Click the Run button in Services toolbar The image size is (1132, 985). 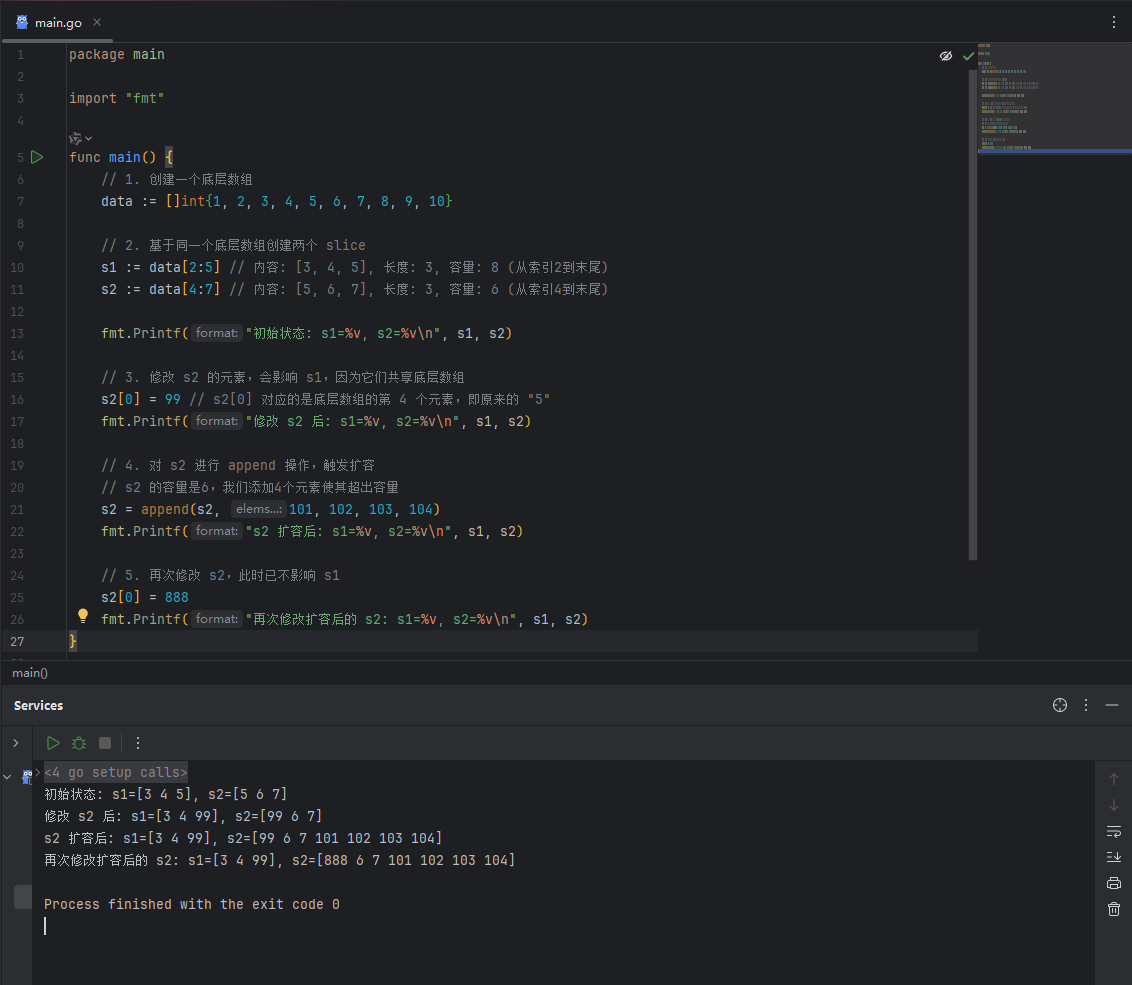(x=53, y=743)
